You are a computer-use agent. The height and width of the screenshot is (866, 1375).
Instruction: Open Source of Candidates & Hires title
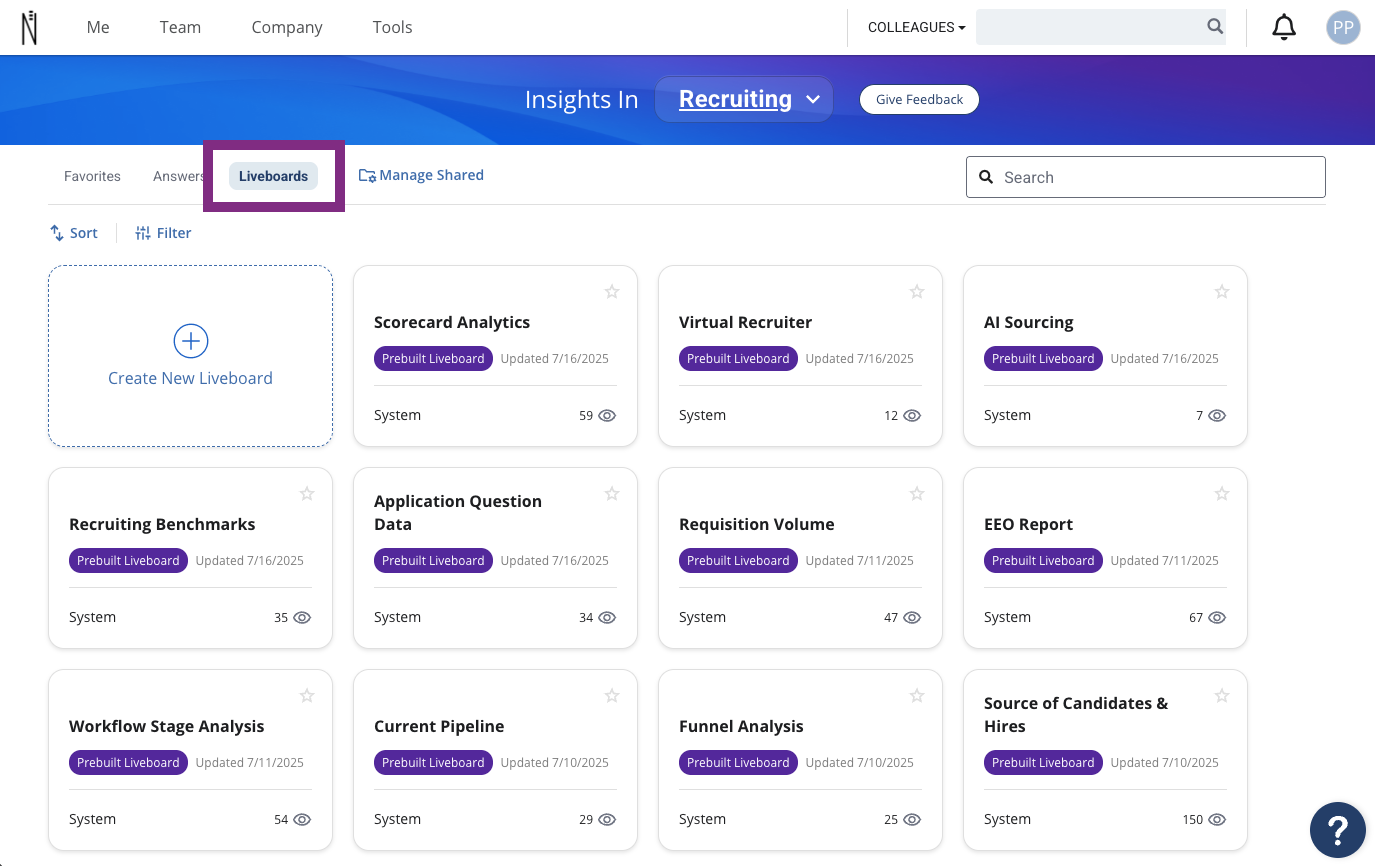coord(1076,715)
